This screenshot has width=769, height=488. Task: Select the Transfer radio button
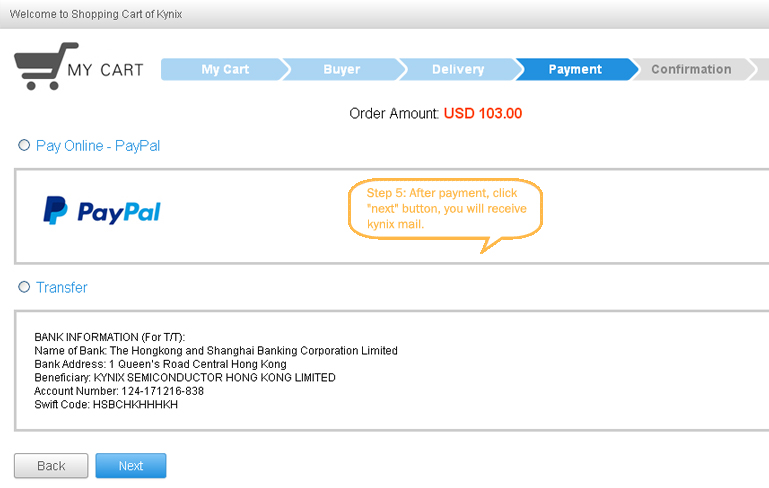(x=24, y=288)
